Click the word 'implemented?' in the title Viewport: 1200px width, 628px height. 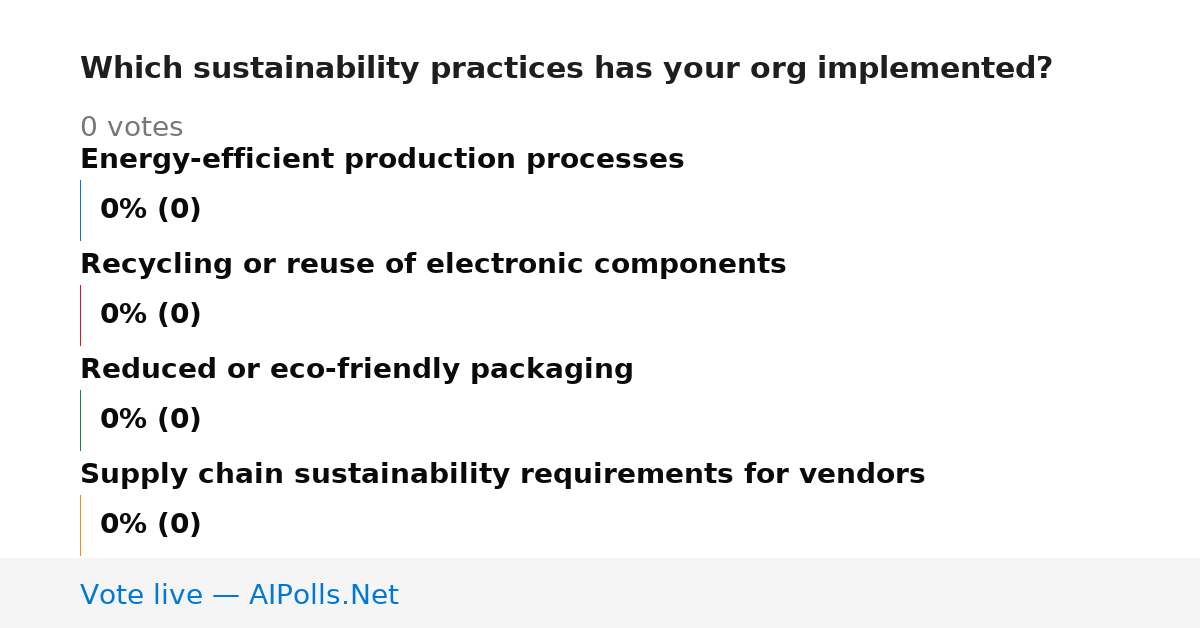tap(935, 69)
